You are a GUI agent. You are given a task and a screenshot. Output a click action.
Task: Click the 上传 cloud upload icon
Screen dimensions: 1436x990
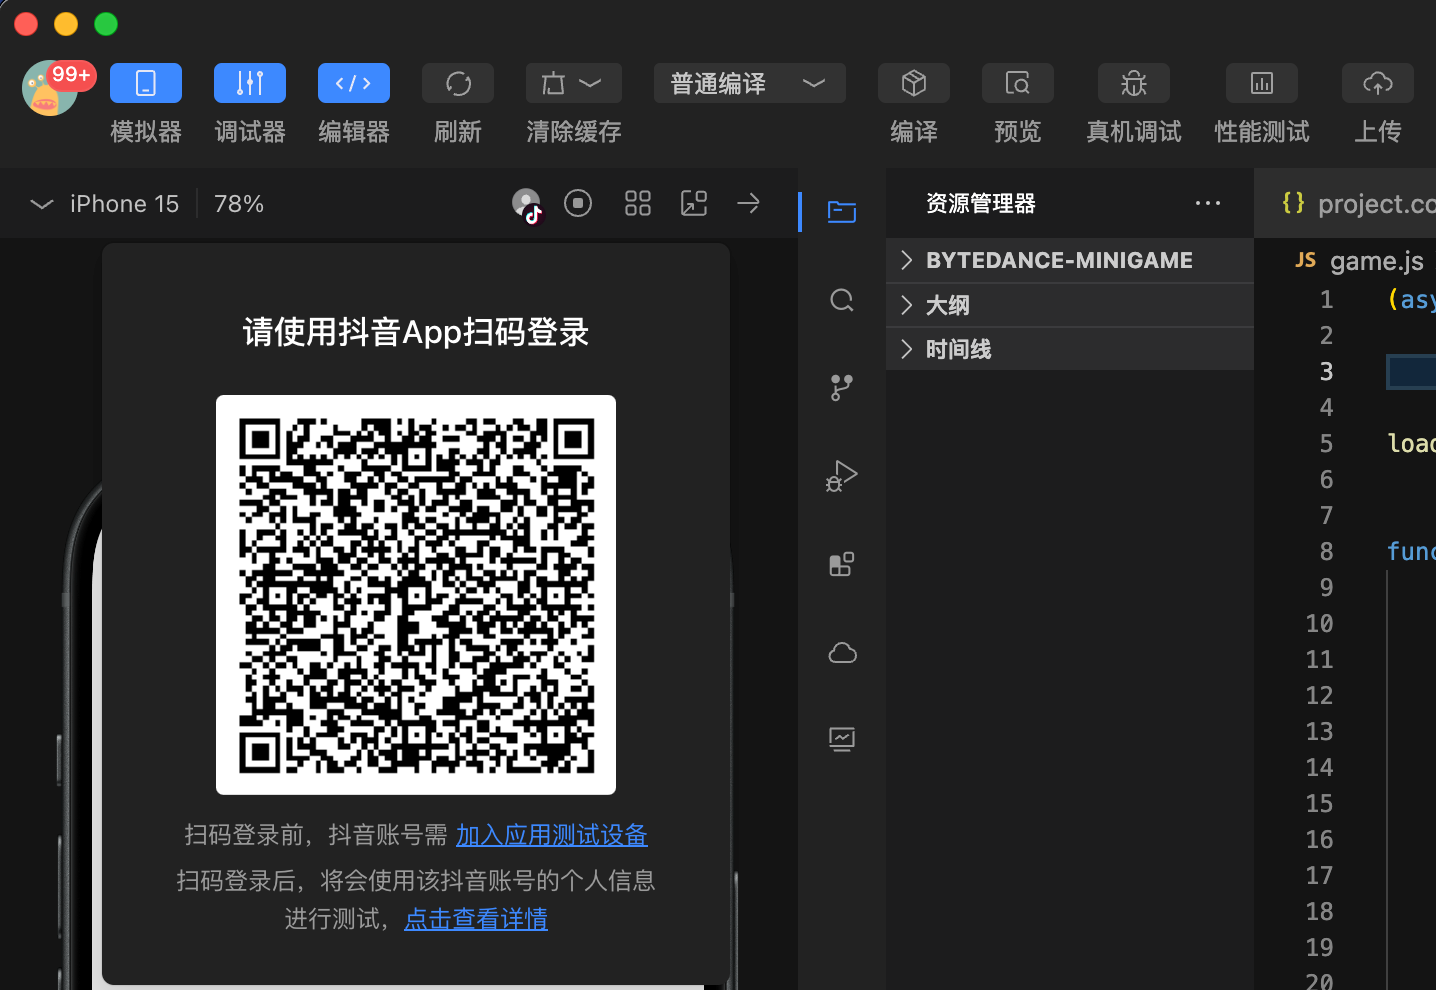pos(1378,83)
